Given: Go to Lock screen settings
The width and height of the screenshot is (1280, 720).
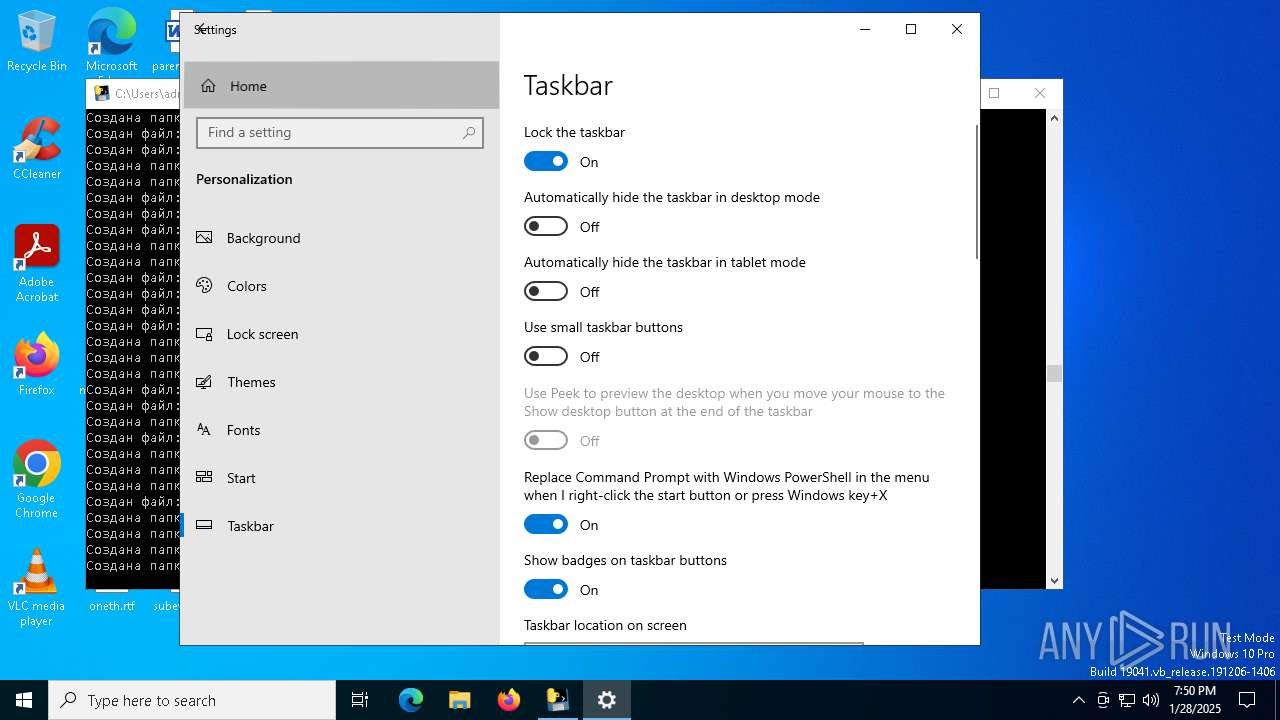Looking at the screenshot, I should 340,334.
